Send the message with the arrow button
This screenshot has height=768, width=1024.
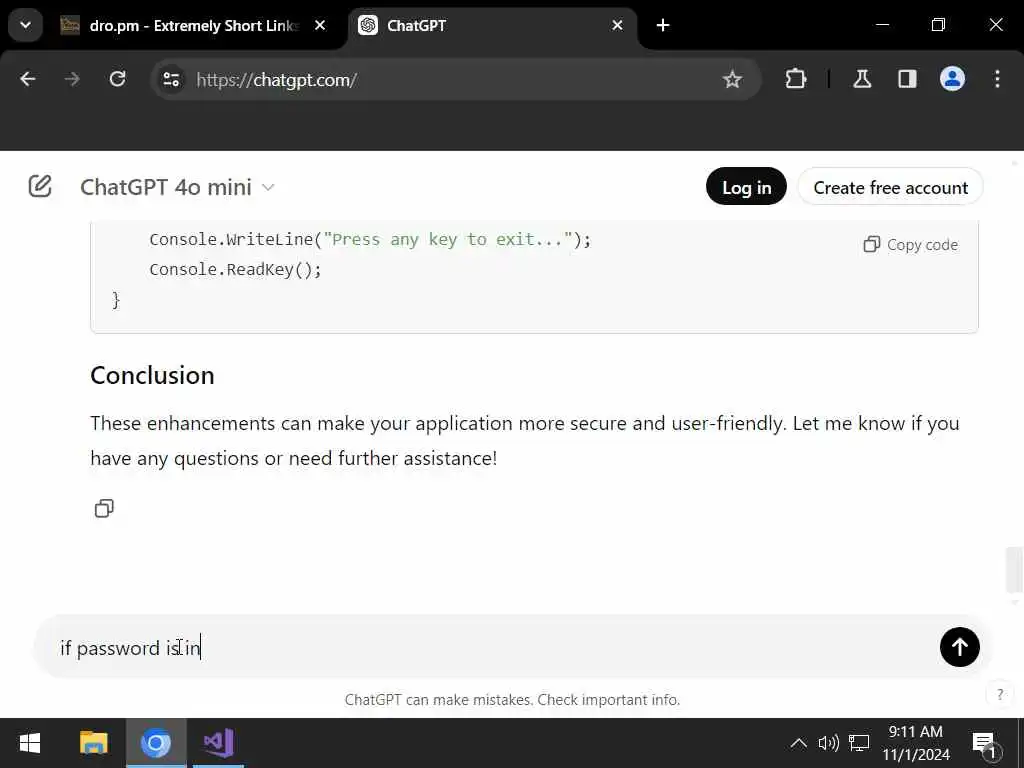[959, 647]
